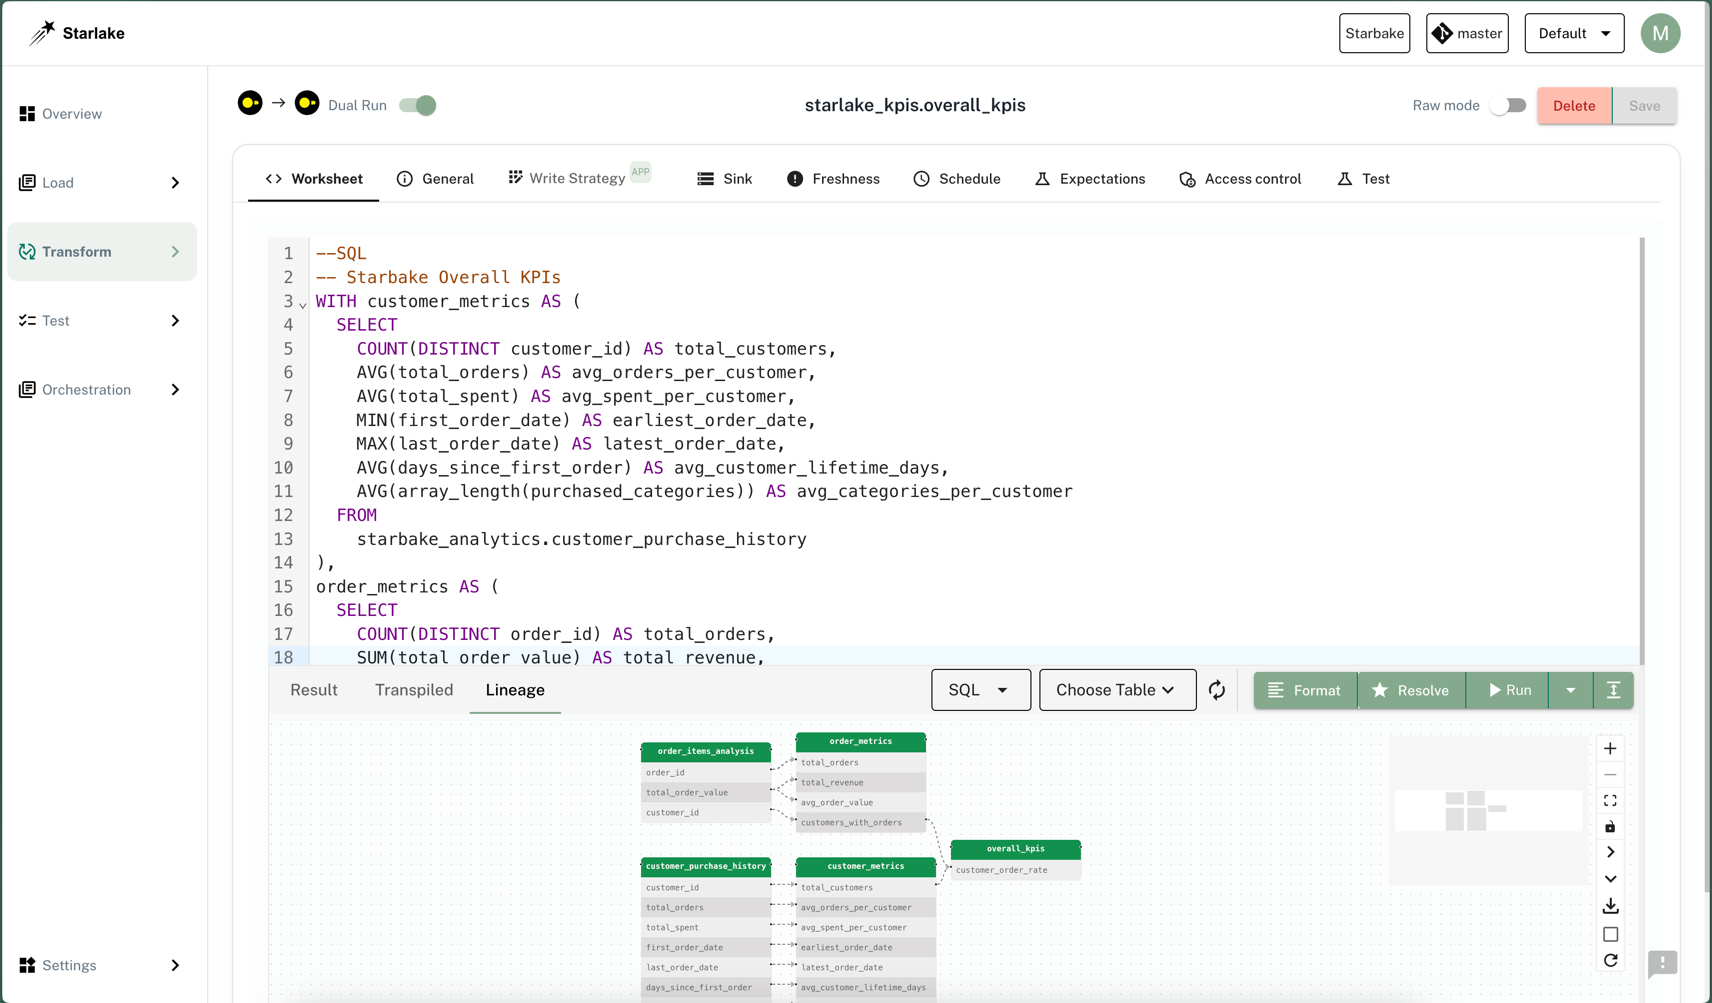Click the right chevron in lineage controls
The width and height of the screenshot is (1712, 1003).
(x=1610, y=853)
